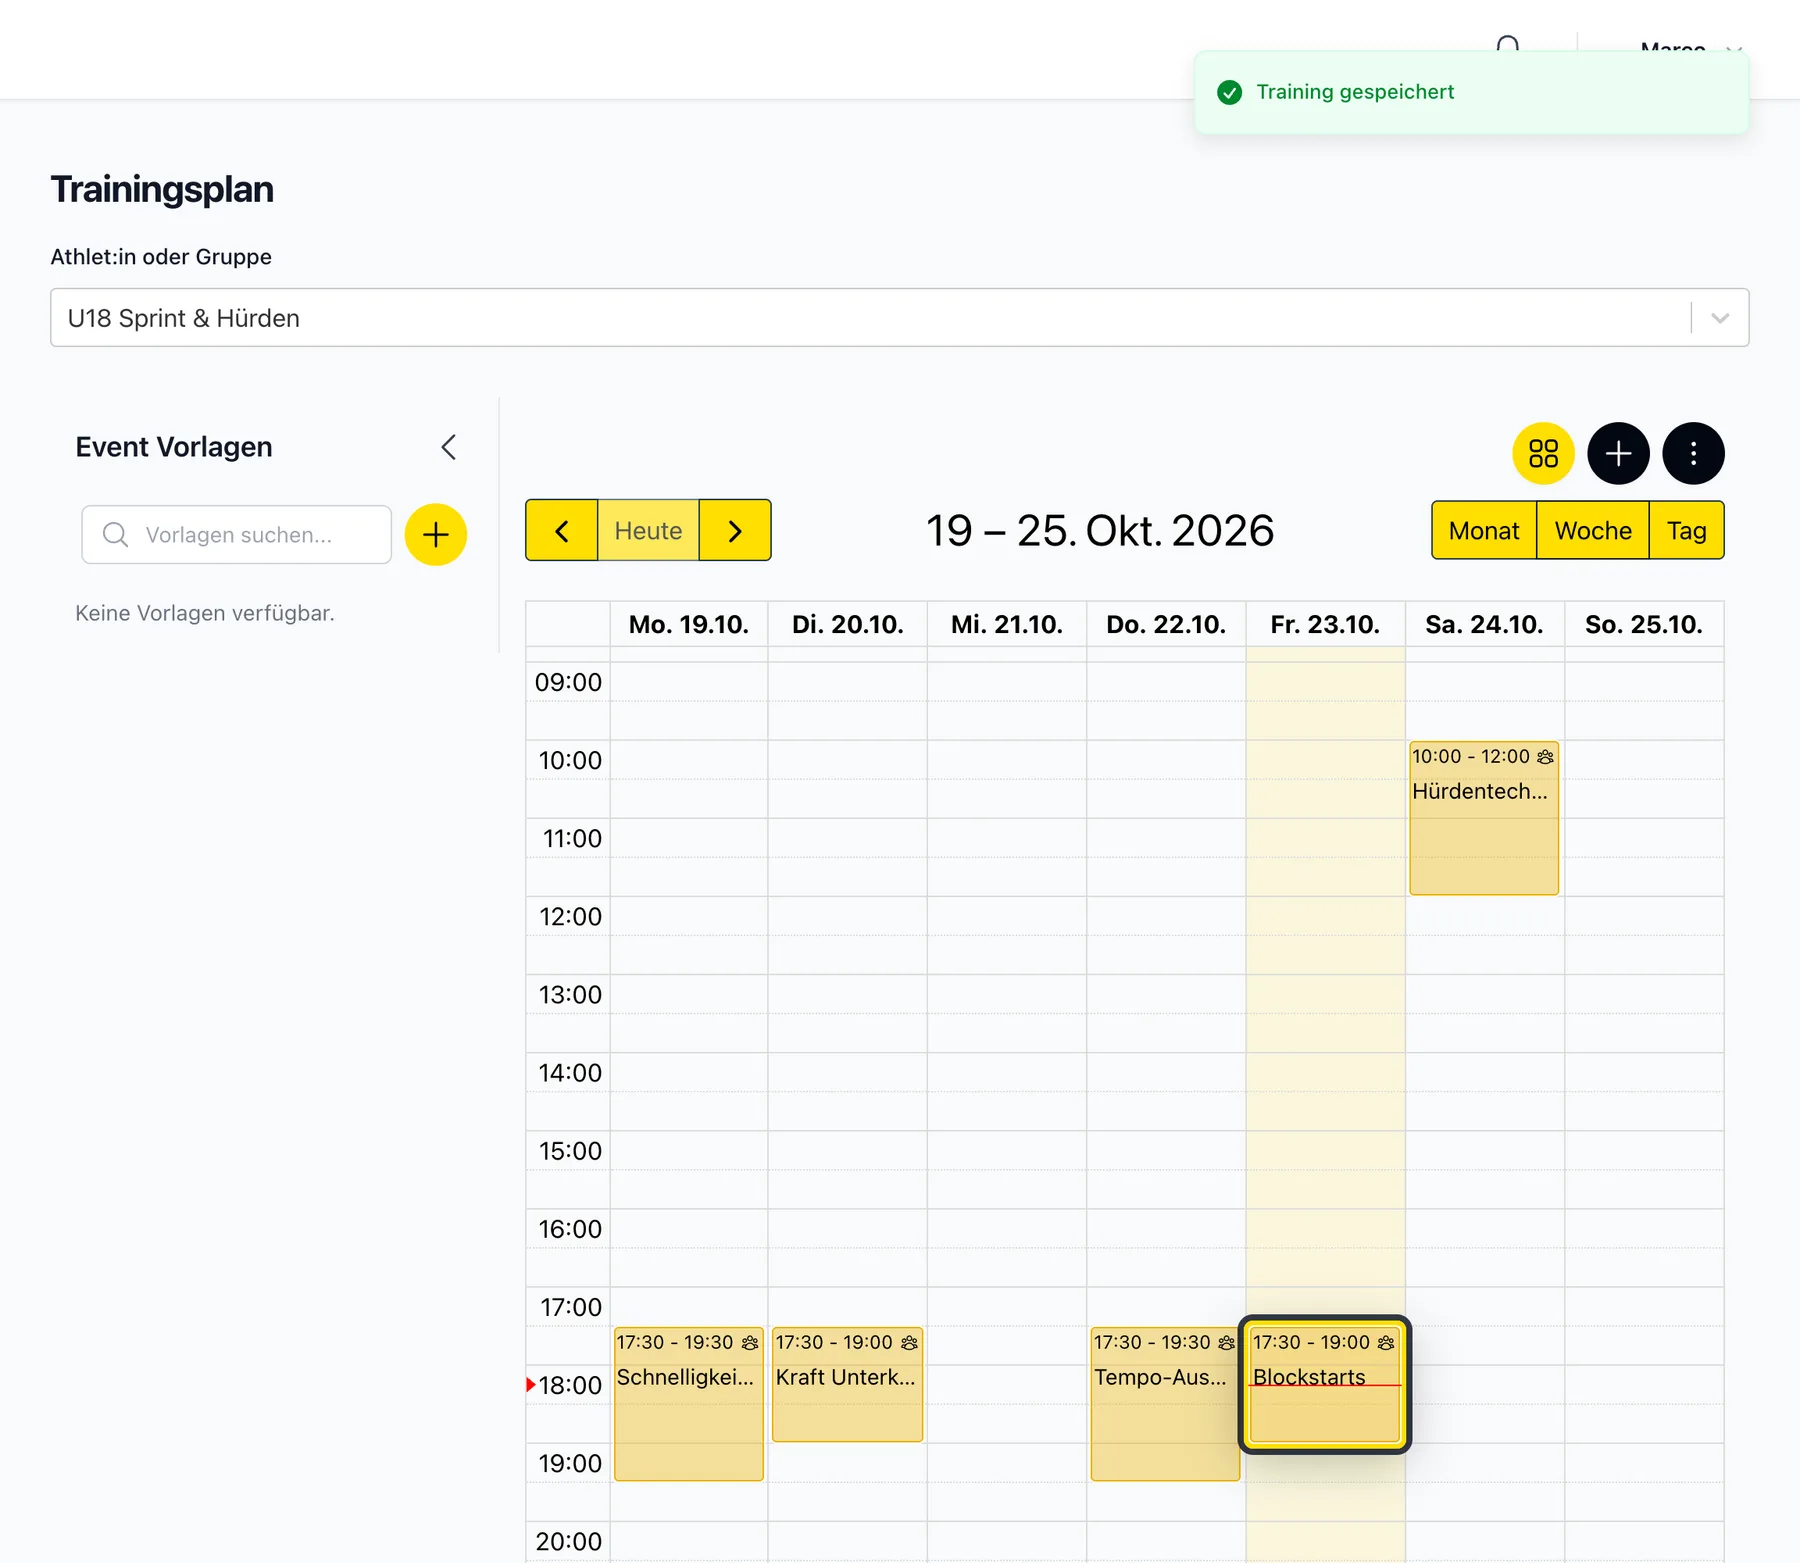This screenshot has height=1563, width=1800.
Task: Add a new template with yellow plus
Action: coord(436,535)
